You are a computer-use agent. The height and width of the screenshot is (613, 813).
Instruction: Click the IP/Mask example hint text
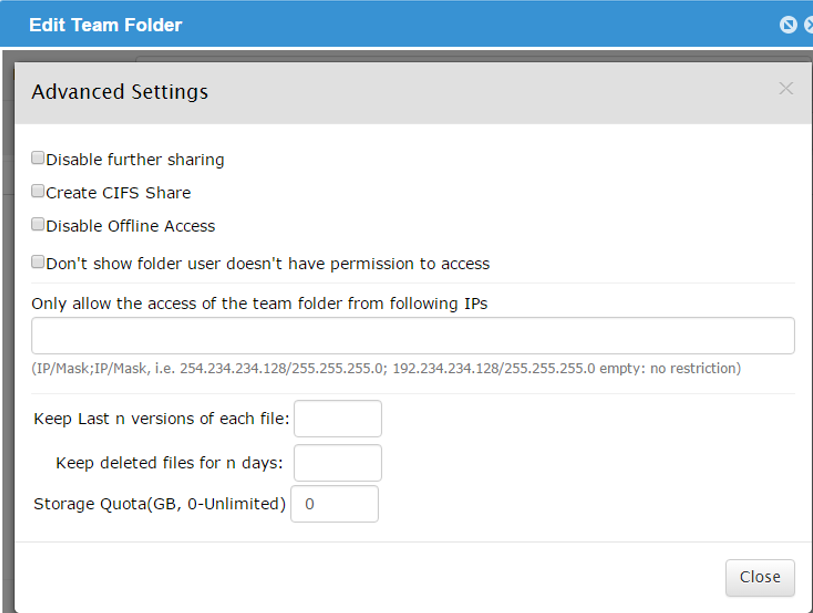386,368
